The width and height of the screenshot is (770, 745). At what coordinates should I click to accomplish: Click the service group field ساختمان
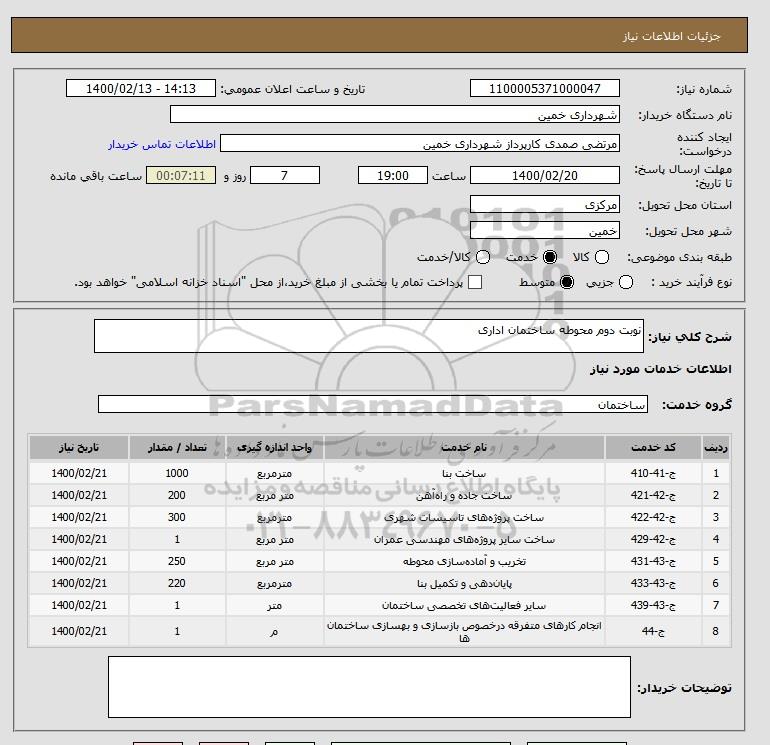click(x=373, y=404)
